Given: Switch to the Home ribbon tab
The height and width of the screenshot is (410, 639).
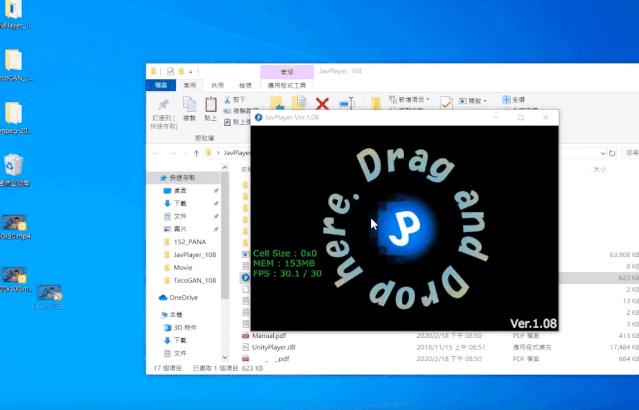Looking at the screenshot, I should (190, 85).
